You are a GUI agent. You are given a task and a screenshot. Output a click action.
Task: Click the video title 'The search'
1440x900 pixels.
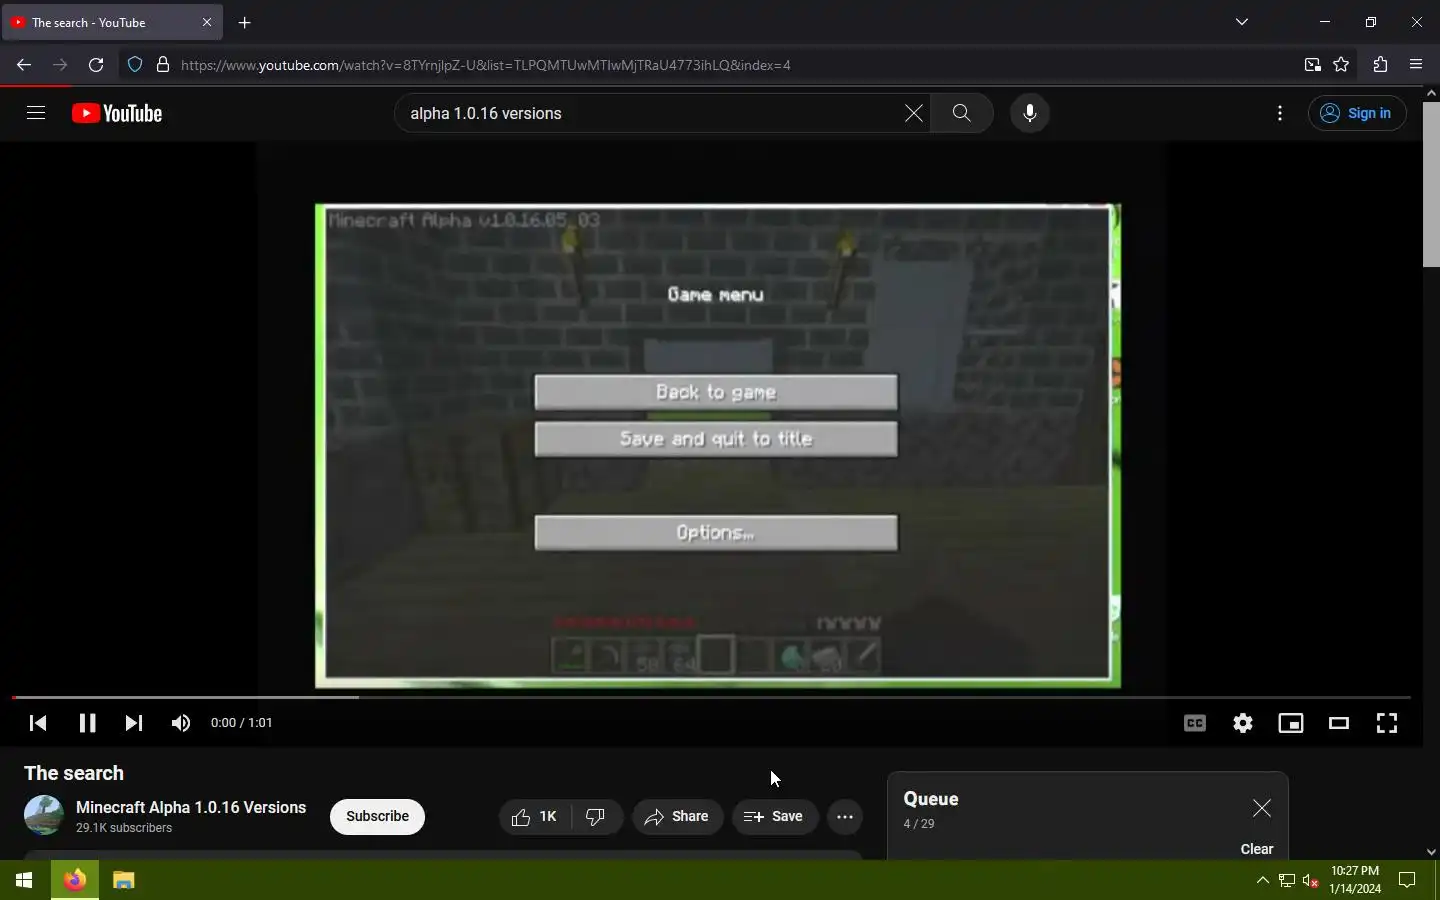(74, 773)
